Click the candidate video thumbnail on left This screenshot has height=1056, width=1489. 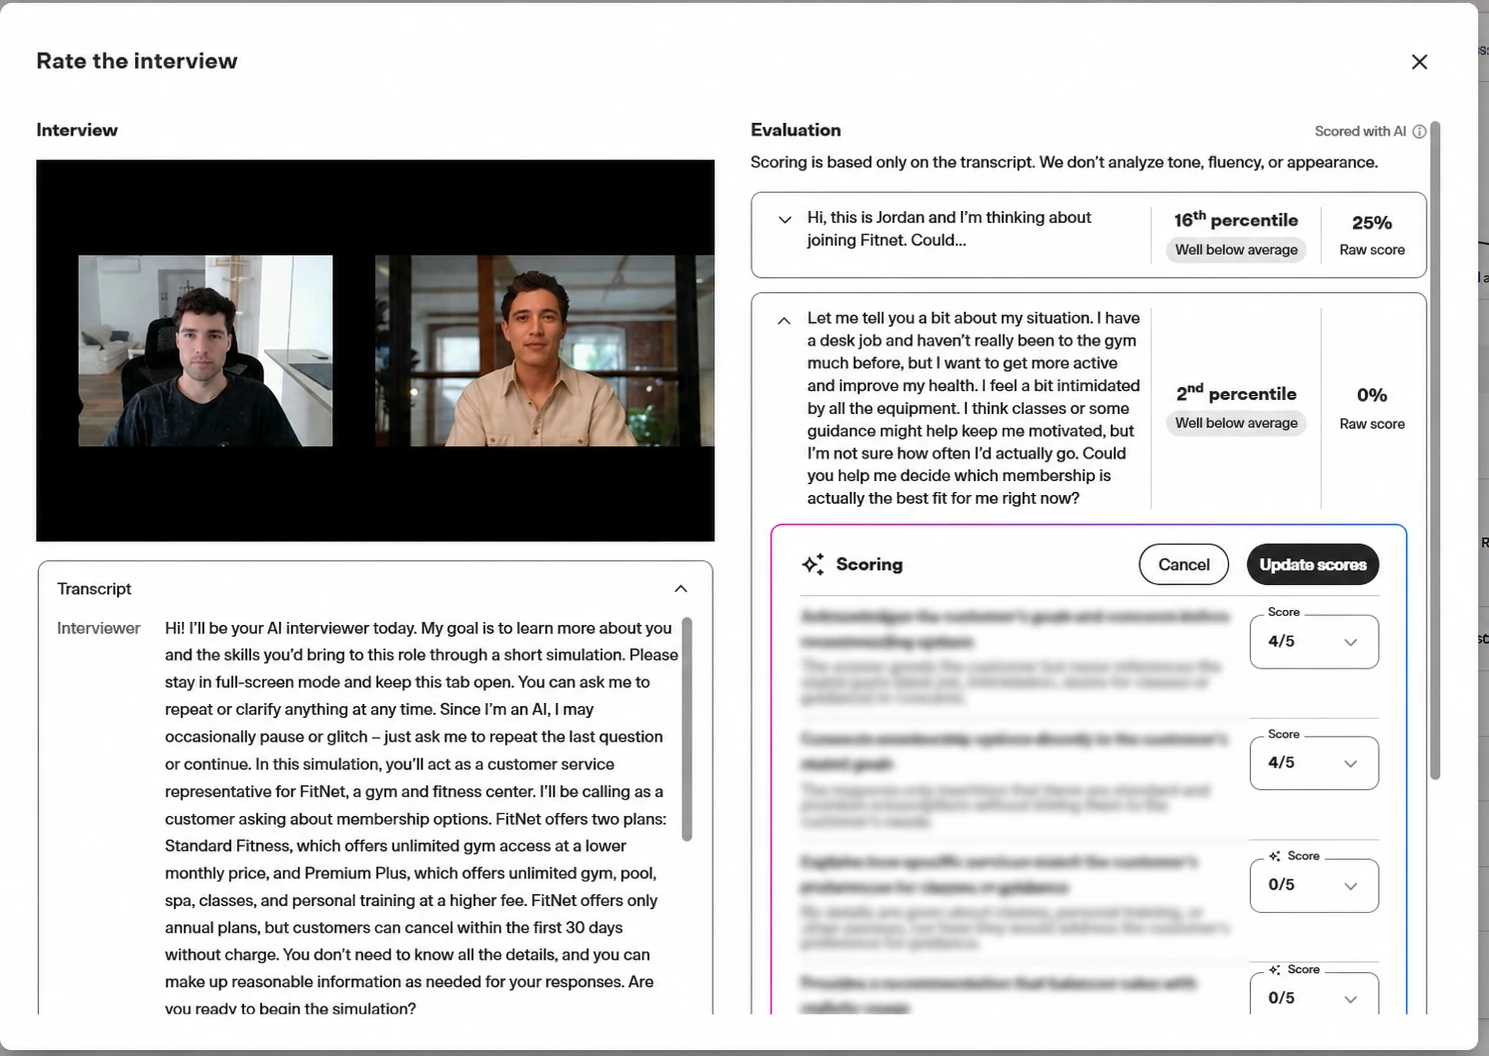tap(206, 351)
